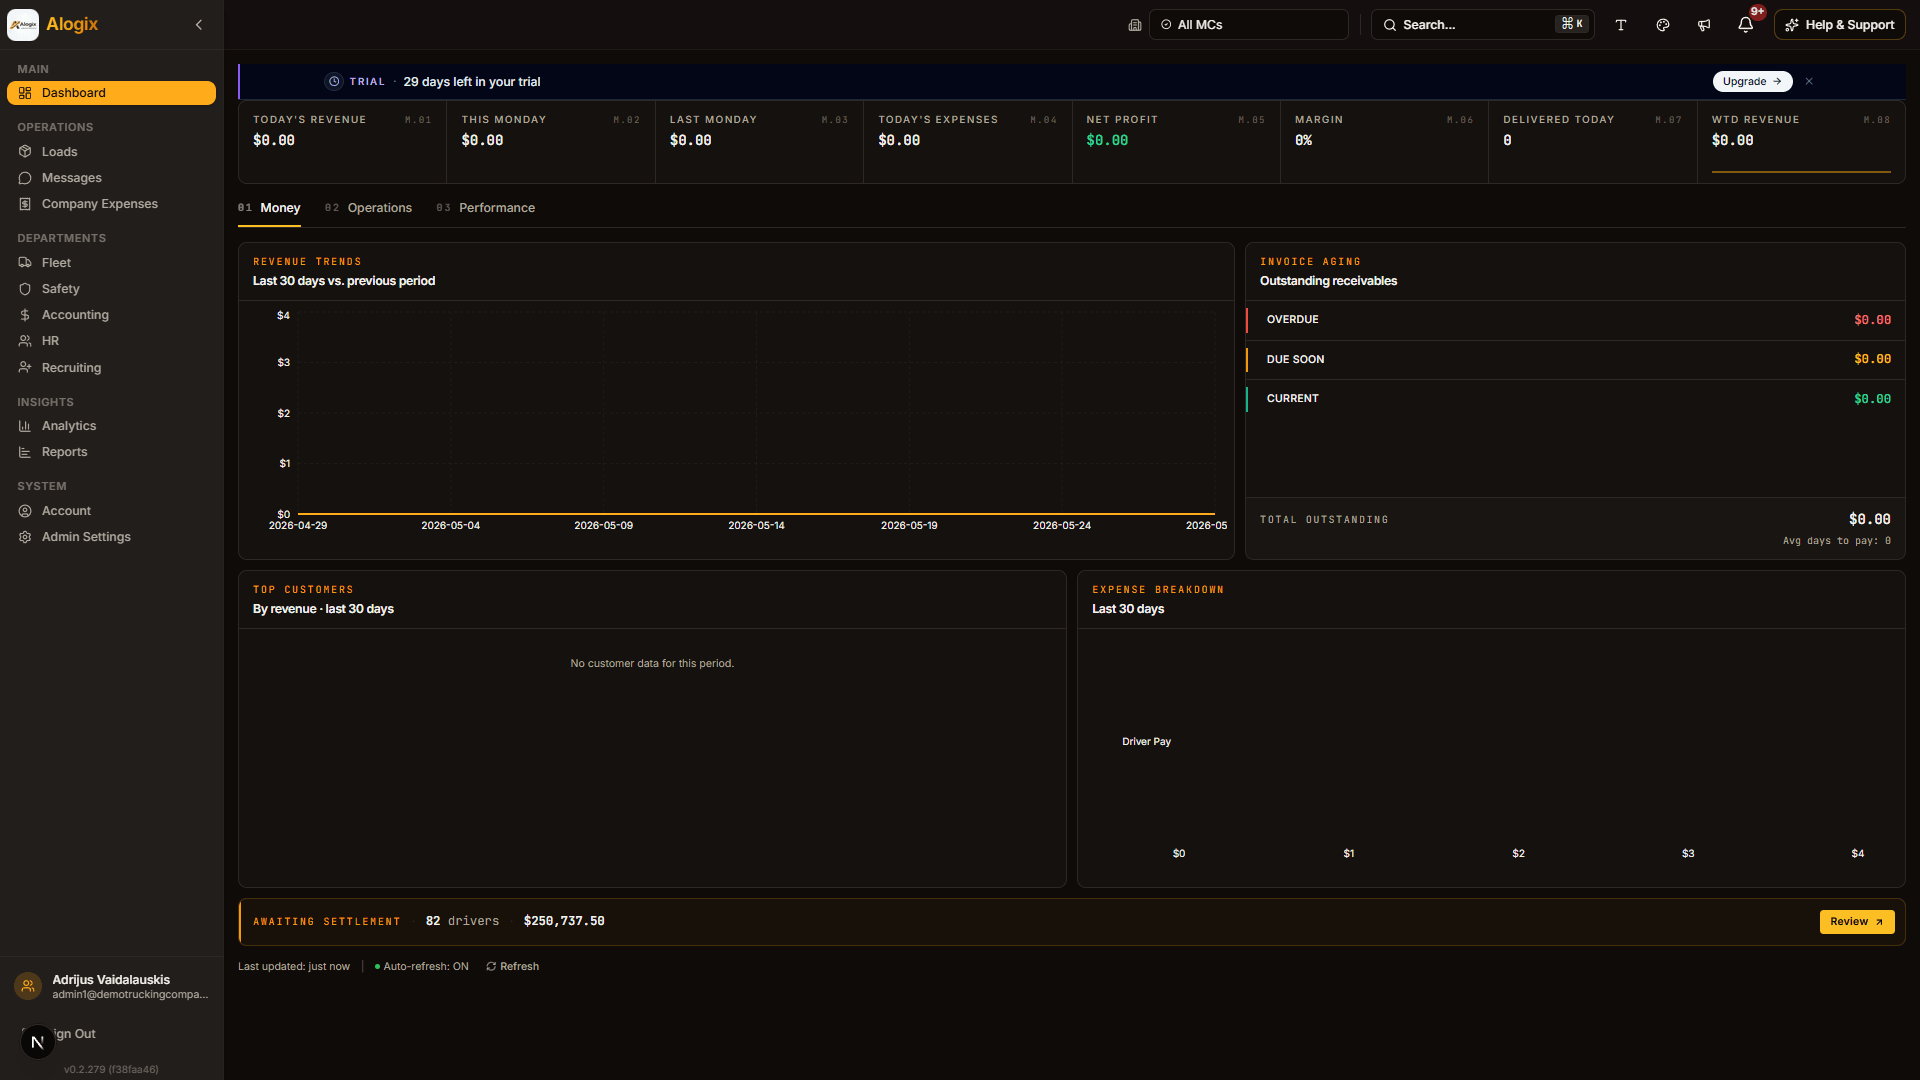Screen dimensions: 1920x1080
Task: Click the round N badge icon
Action: (38, 1043)
